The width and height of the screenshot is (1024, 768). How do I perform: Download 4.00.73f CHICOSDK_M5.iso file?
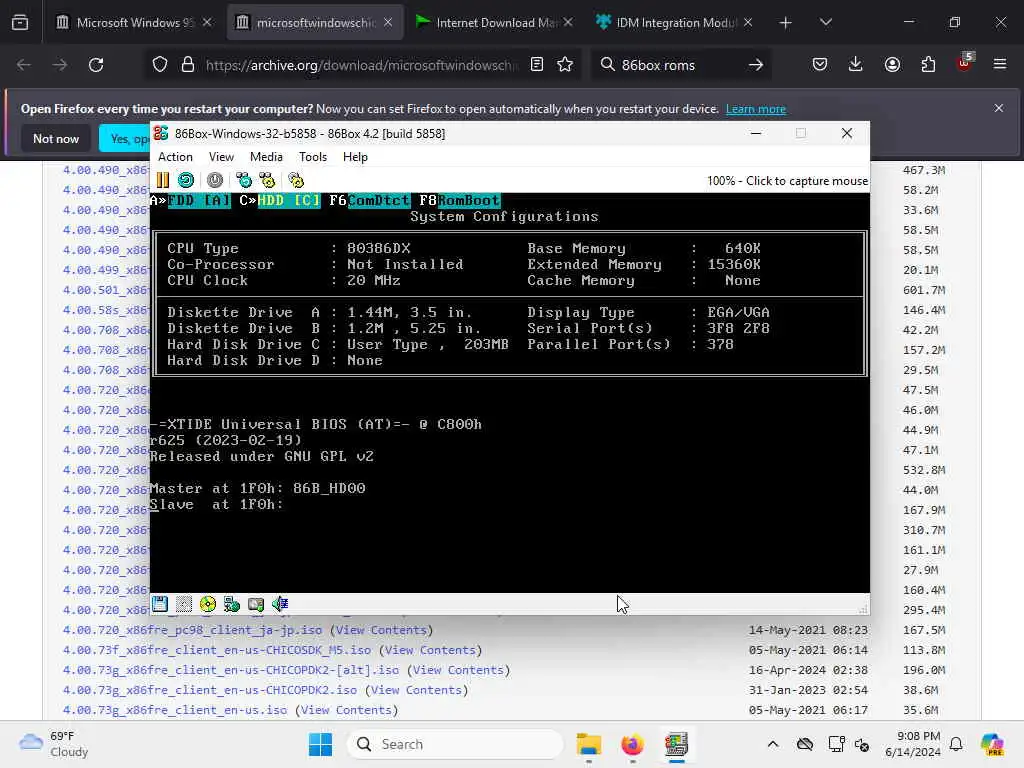[217, 650]
